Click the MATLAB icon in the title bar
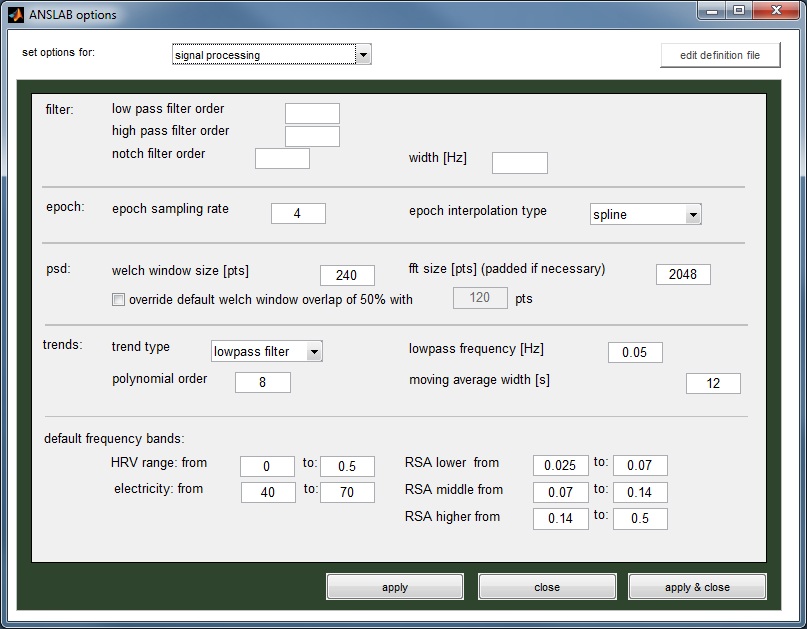Image resolution: width=807 pixels, height=629 pixels. point(16,14)
